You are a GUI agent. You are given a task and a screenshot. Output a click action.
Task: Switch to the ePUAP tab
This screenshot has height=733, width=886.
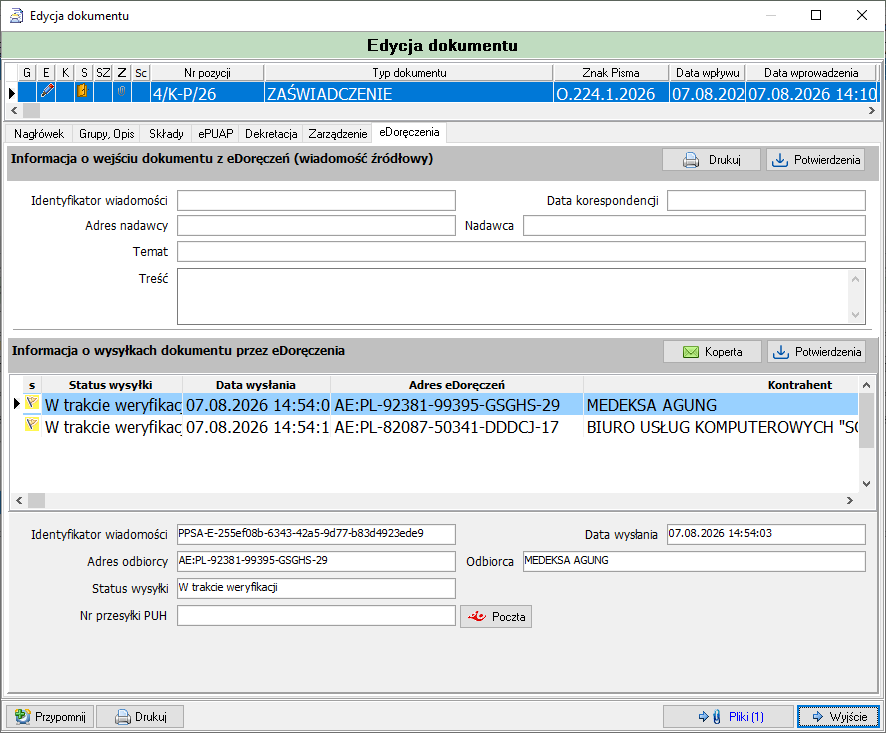[216, 134]
